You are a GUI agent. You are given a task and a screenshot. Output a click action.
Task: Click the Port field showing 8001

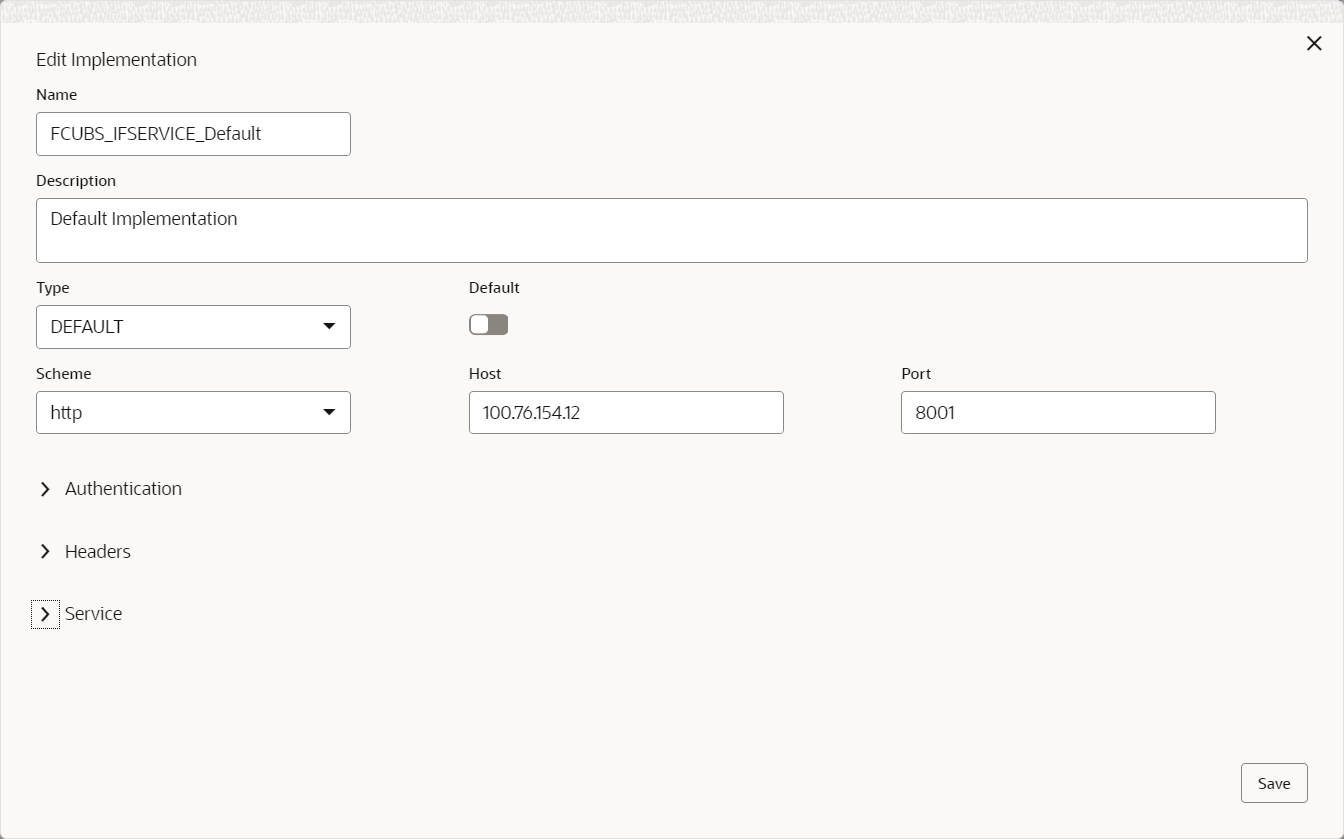coord(1058,412)
